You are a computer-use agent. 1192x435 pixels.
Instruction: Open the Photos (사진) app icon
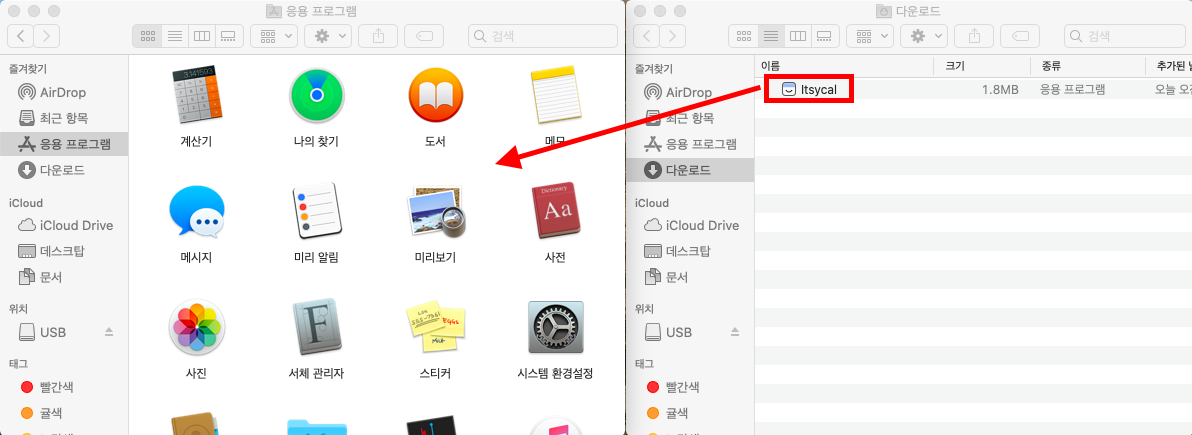(196, 327)
